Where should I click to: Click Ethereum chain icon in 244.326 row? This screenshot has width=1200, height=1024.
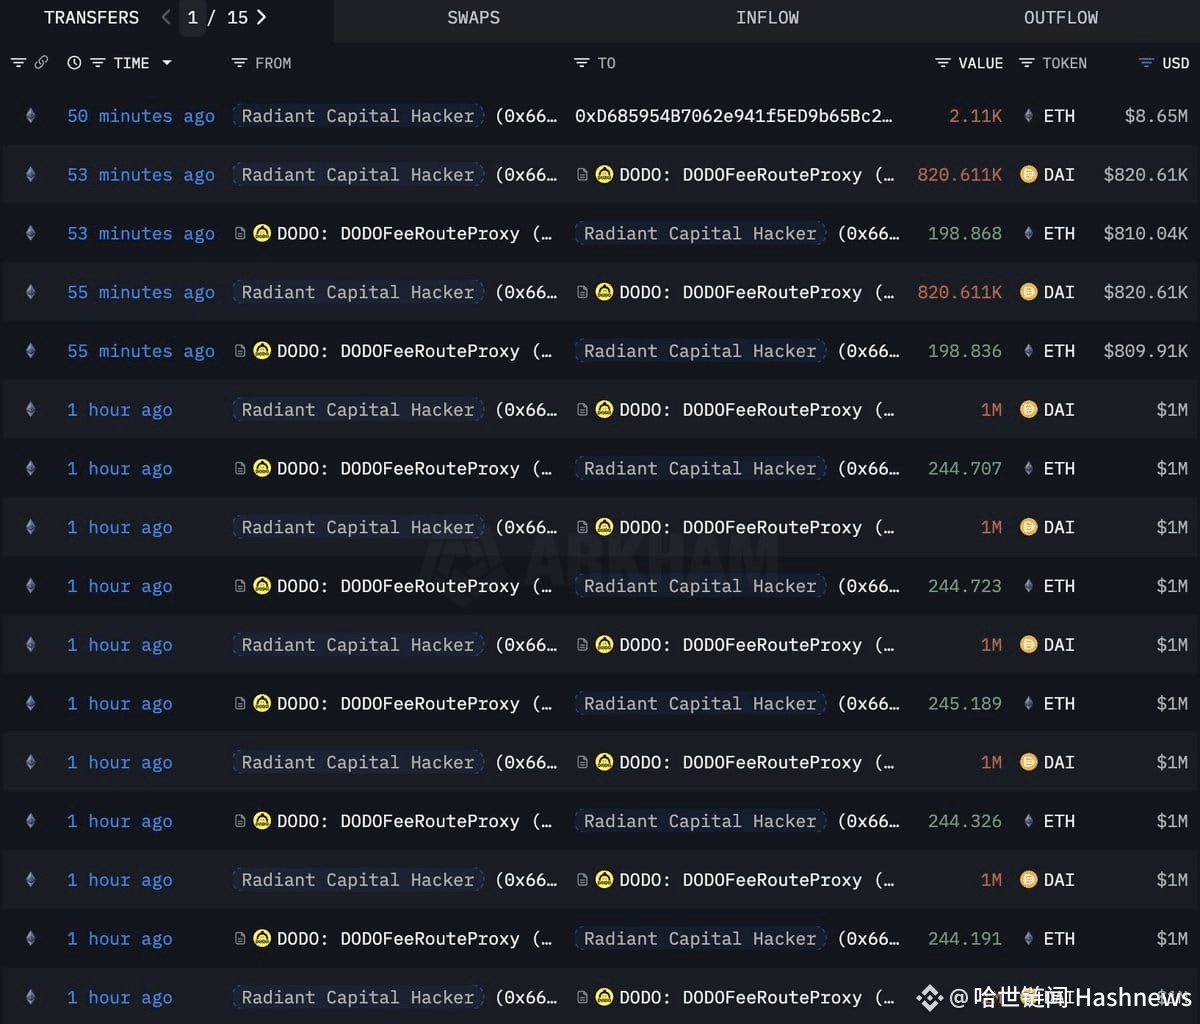coord(30,821)
